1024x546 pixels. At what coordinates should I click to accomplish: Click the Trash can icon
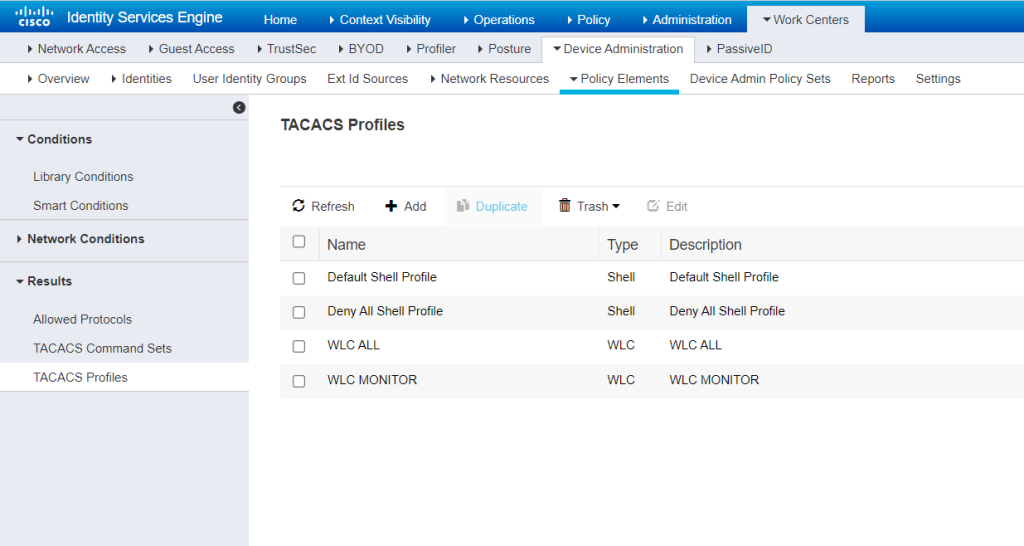[x=565, y=206]
